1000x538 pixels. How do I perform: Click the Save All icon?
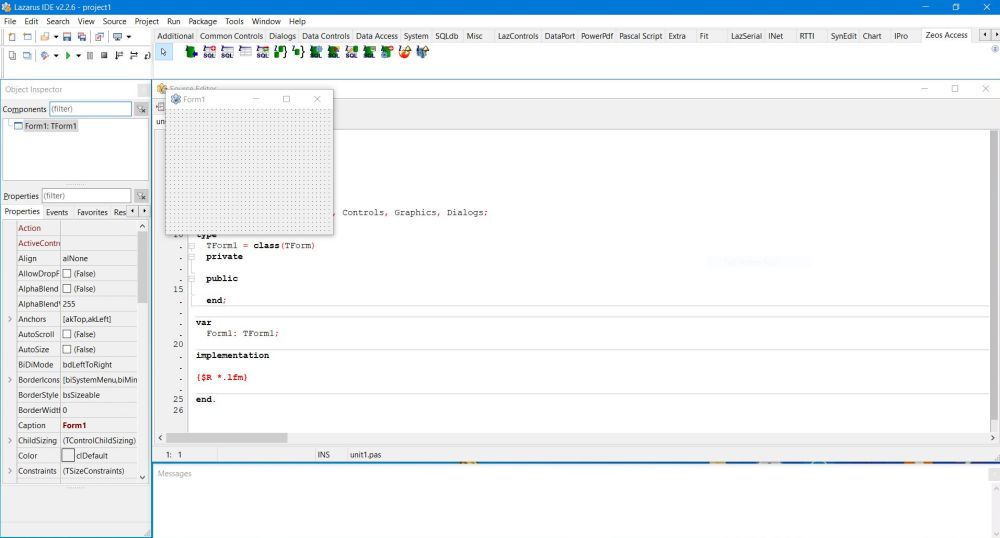(x=82, y=37)
